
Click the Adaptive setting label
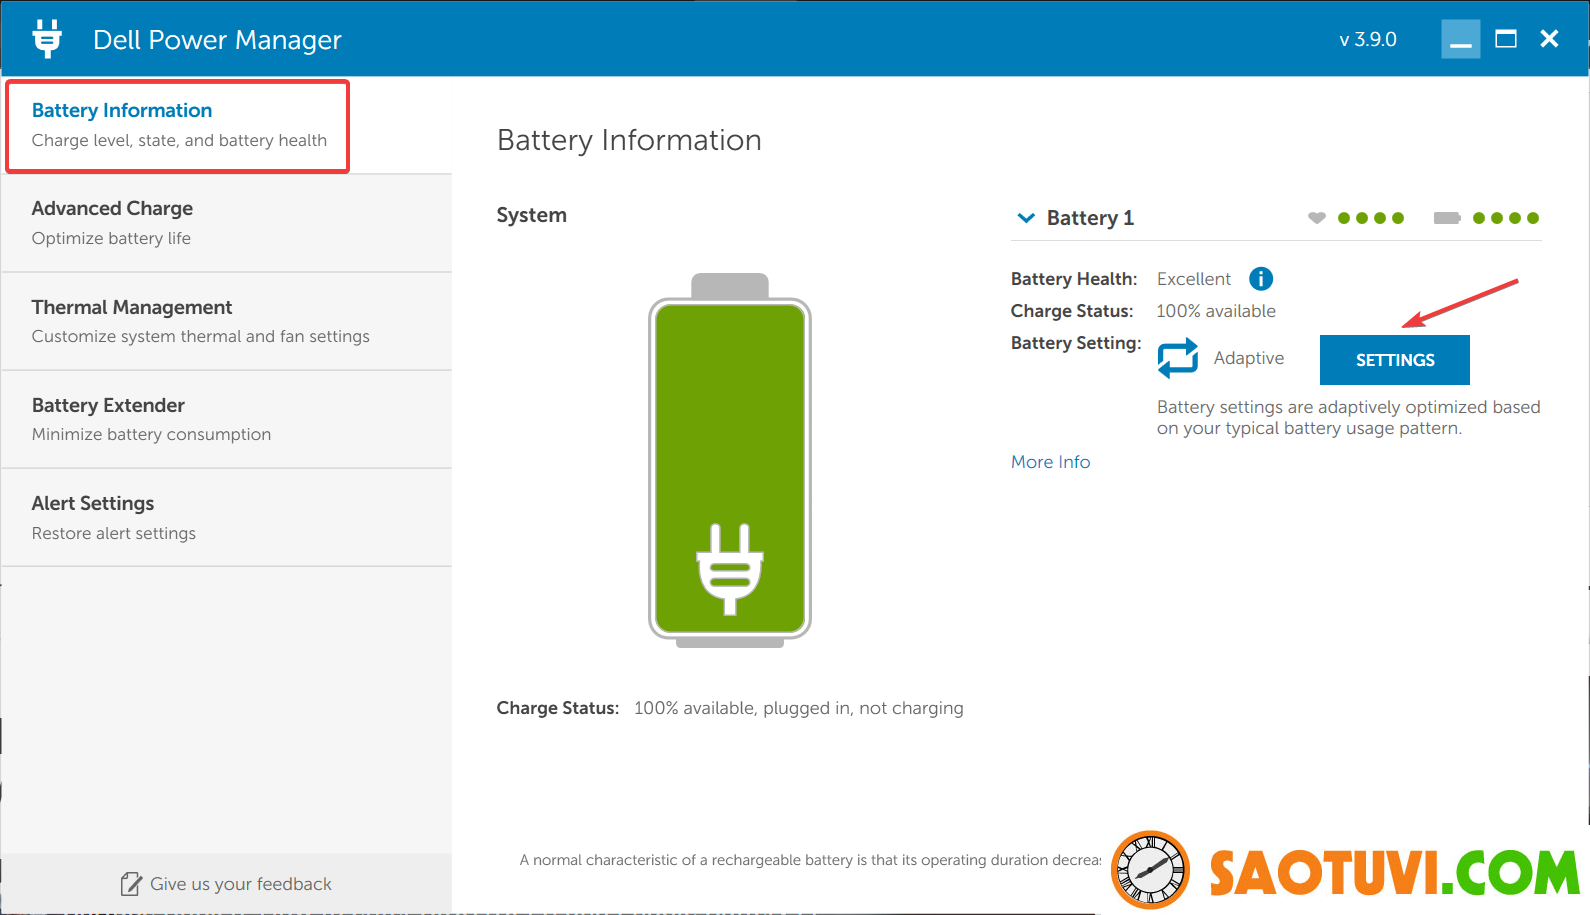[1249, 358]
